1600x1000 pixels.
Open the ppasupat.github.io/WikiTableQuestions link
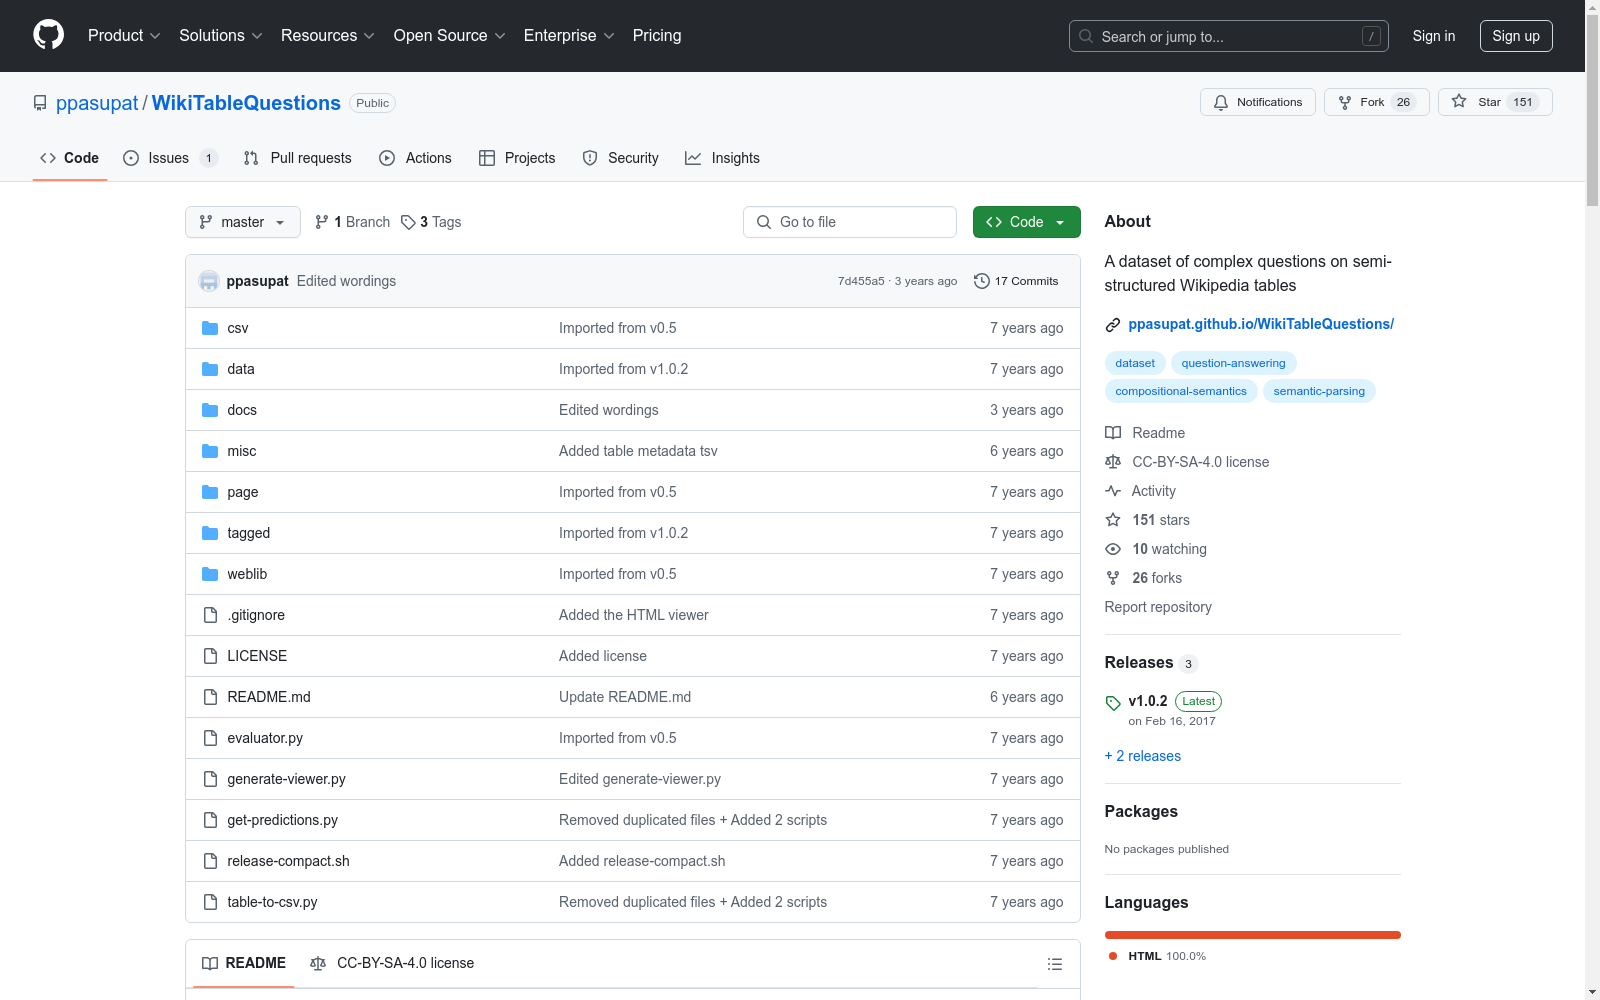[x=1261, y=324]
